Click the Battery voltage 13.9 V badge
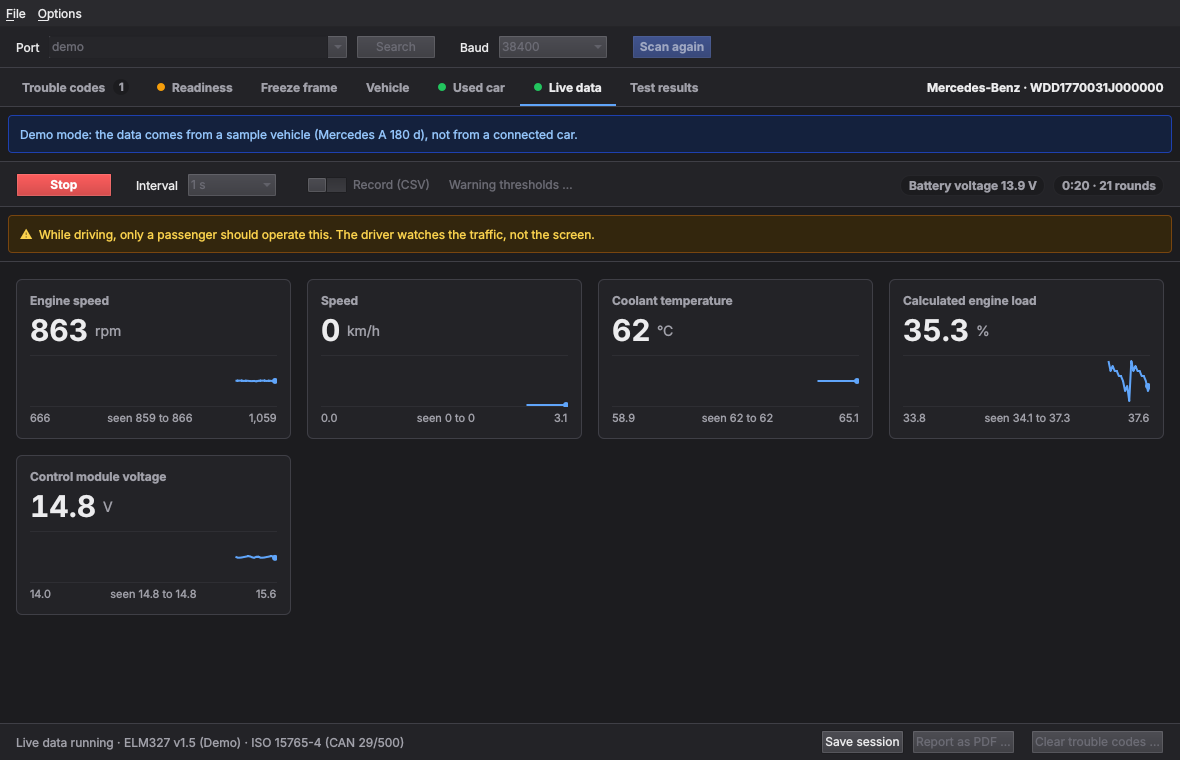 [972, 186]
